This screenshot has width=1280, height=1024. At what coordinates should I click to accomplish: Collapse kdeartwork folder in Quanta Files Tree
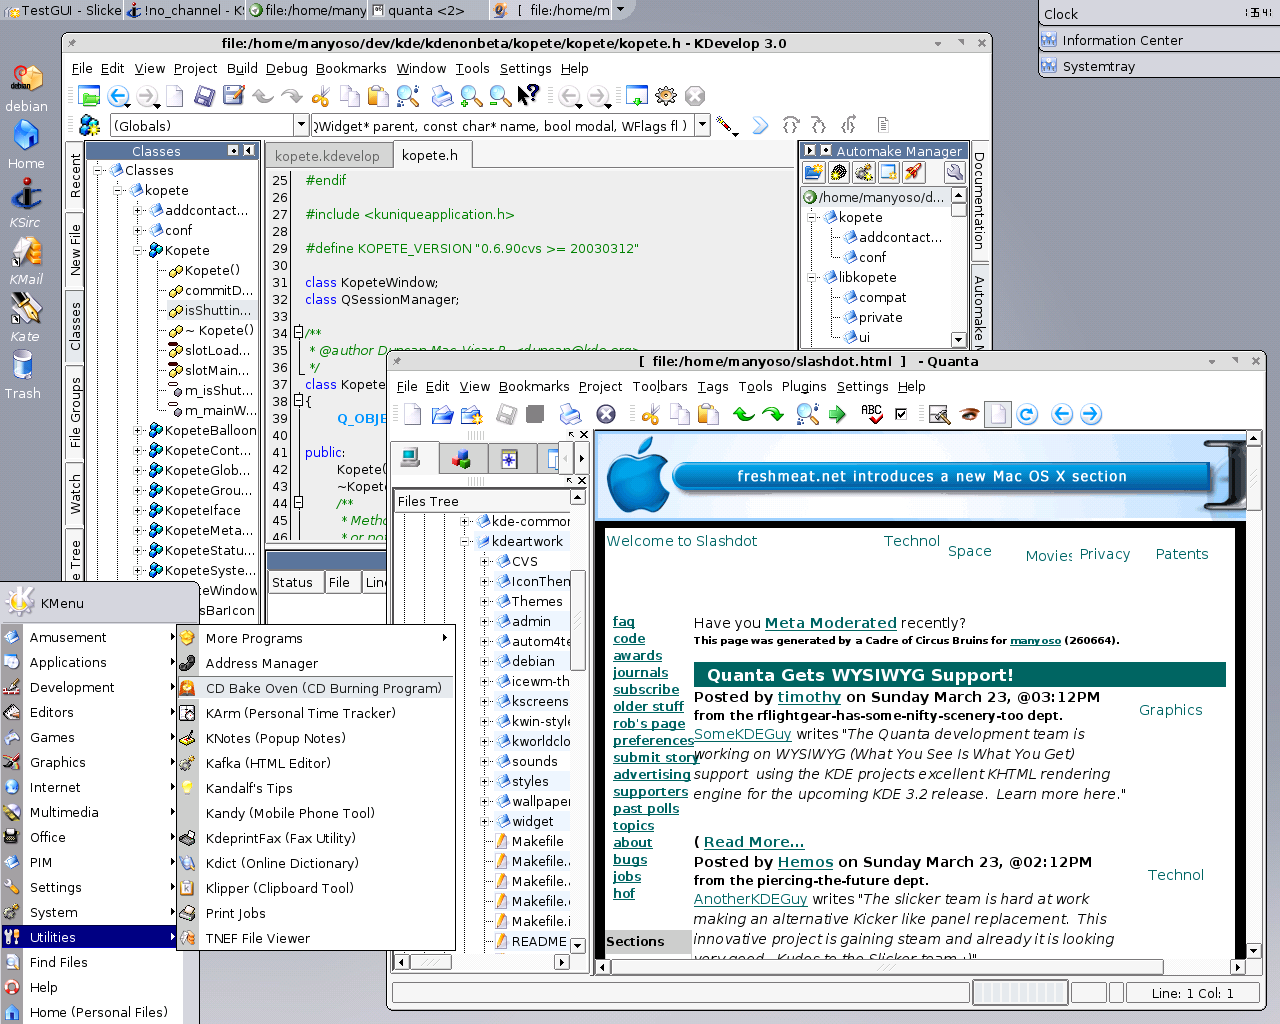466,541
